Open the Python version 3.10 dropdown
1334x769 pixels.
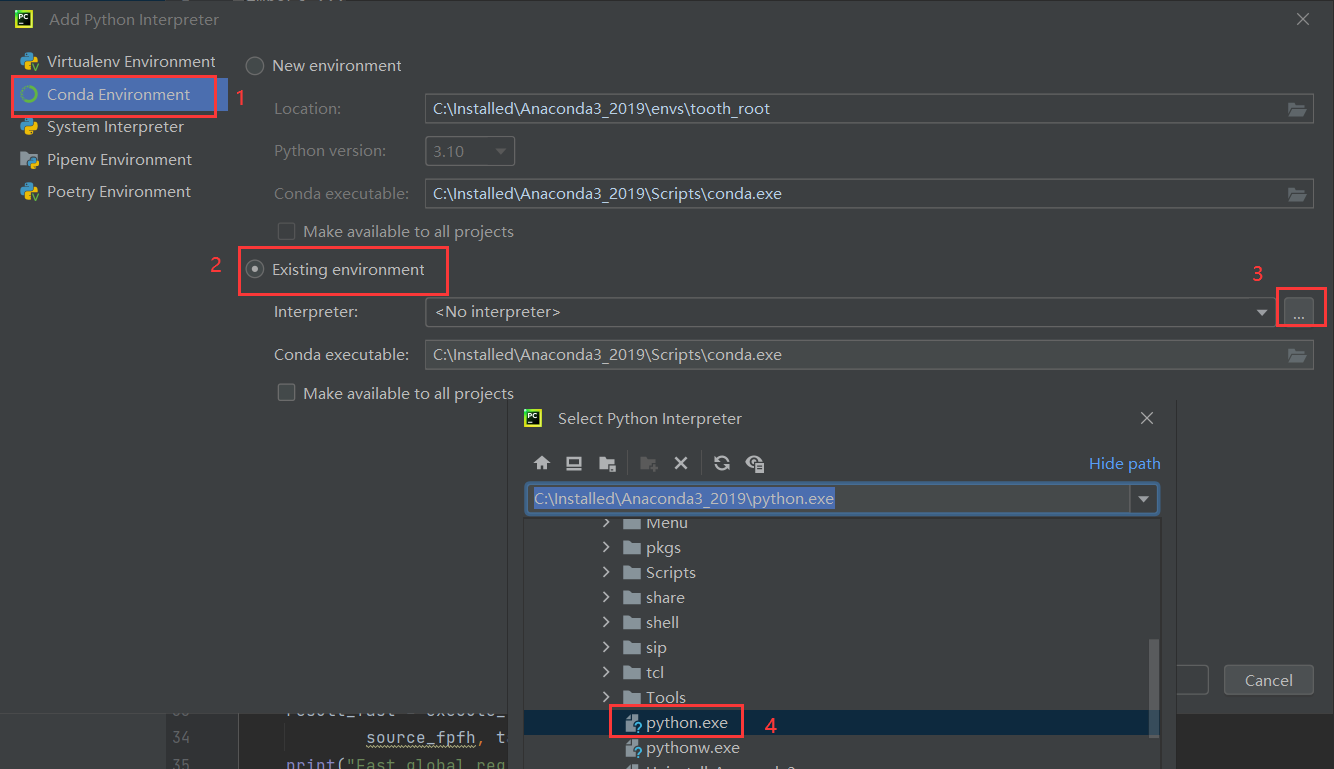click(470, 151)
